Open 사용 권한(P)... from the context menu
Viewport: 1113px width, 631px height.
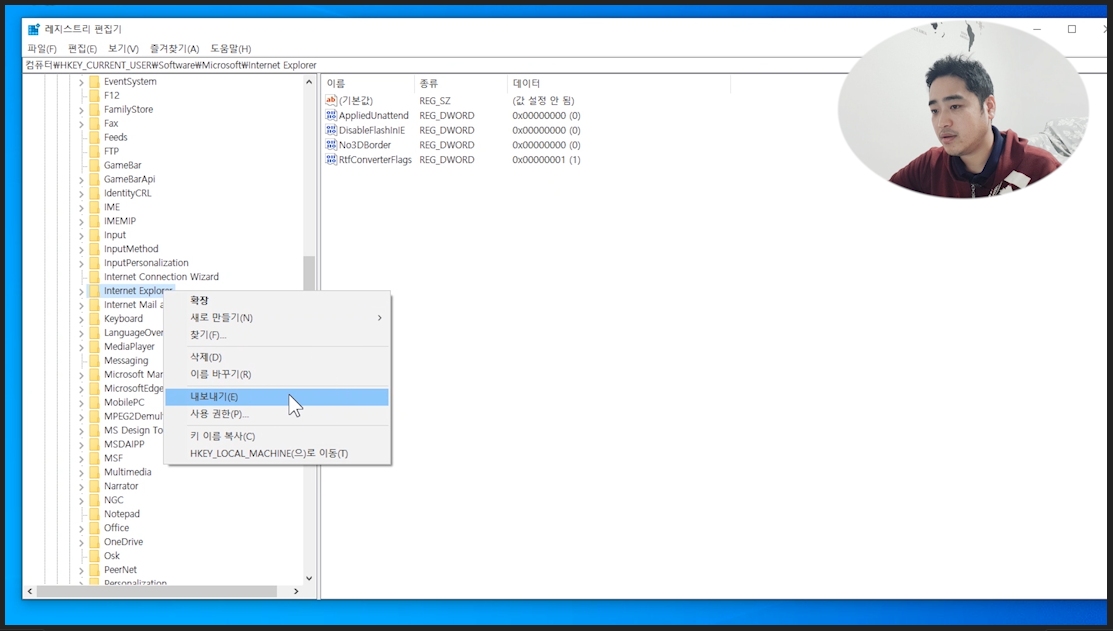[x=277, y=414]
